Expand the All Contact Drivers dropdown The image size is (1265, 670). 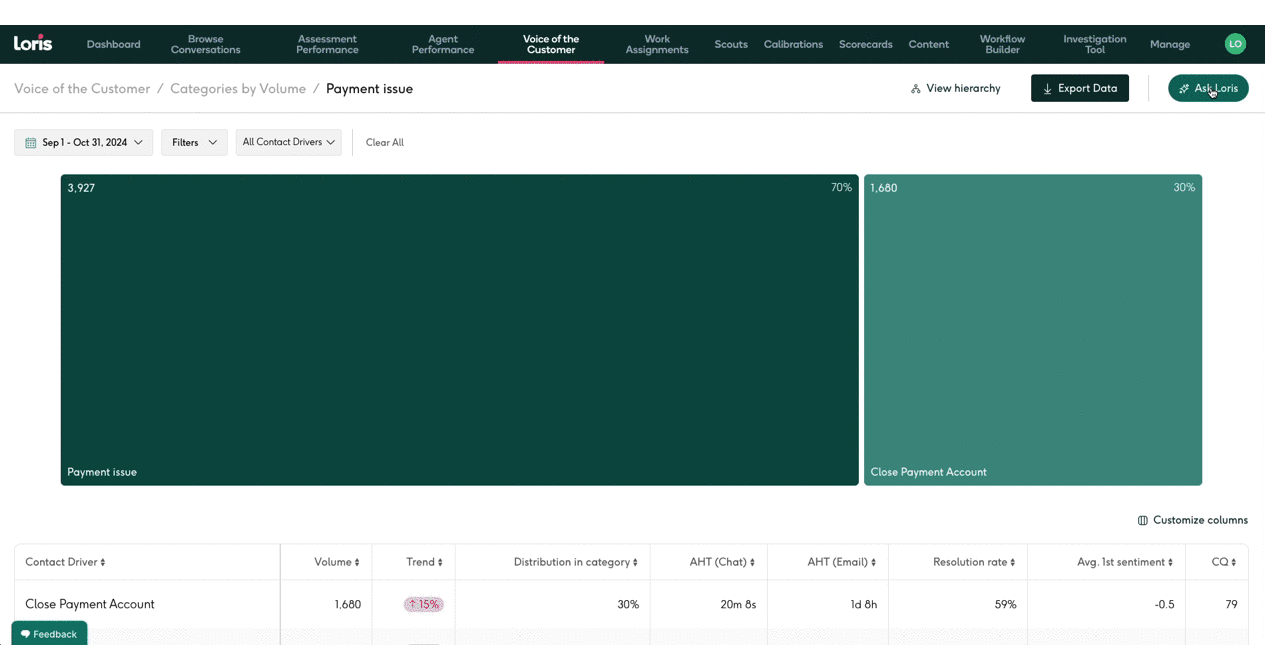click(x=288, y=143)
